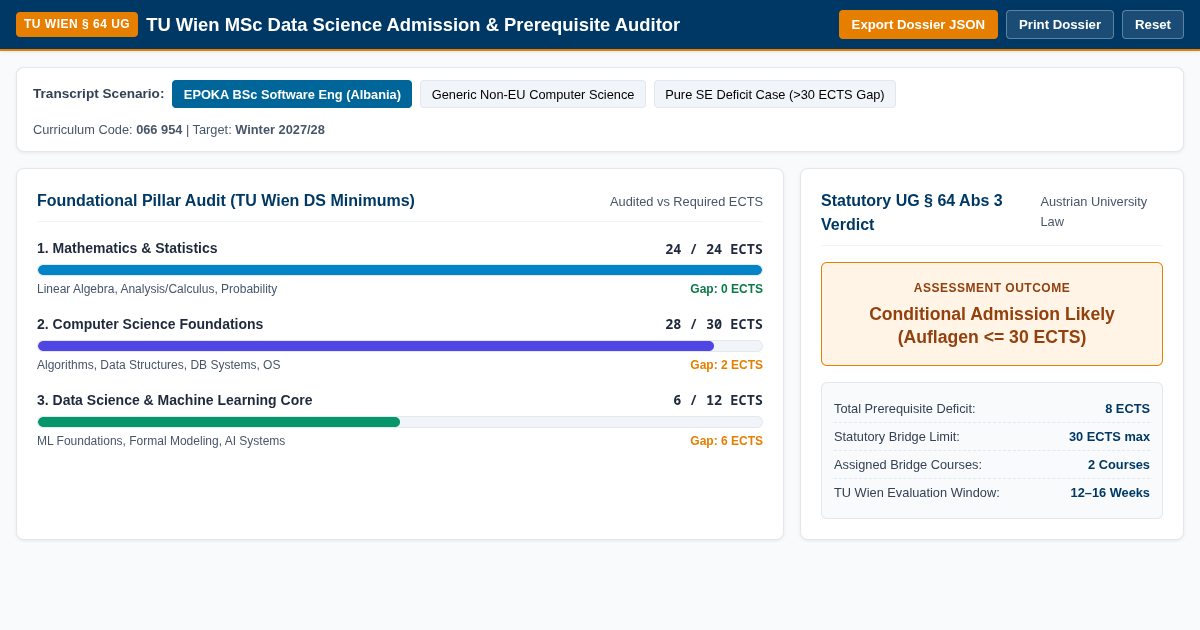This screenshot has height=630, width=1200.
Task: Click the Mathematics & Statistics progress bar
Action: [x=400, y=270]
